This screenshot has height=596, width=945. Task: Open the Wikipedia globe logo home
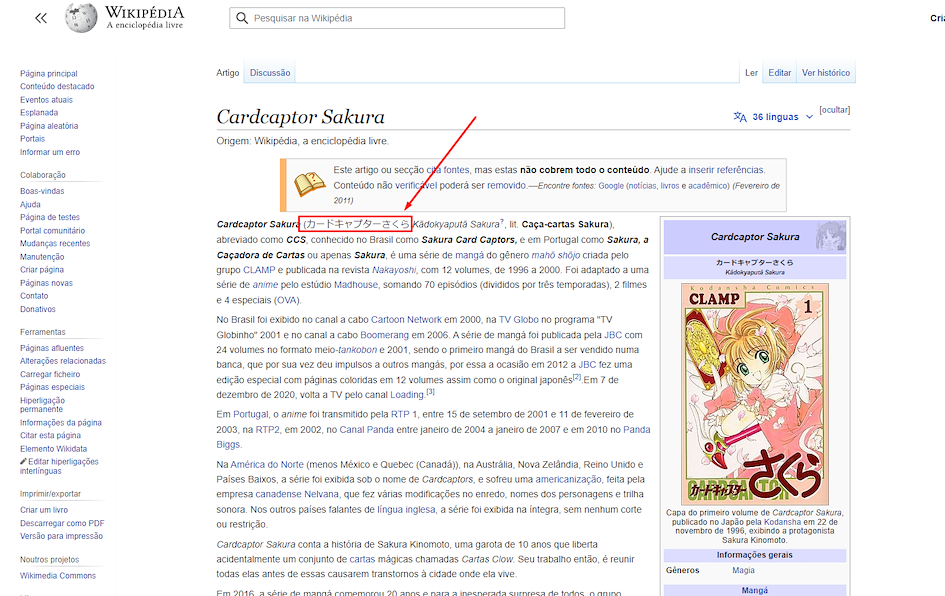(81, 17)
